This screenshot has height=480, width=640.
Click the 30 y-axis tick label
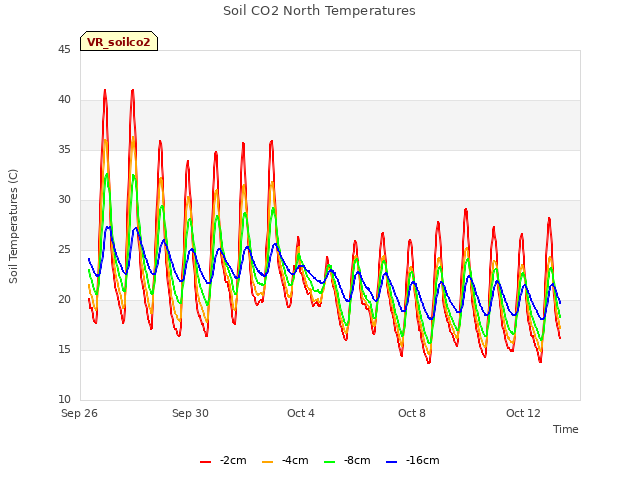point(64,200)
